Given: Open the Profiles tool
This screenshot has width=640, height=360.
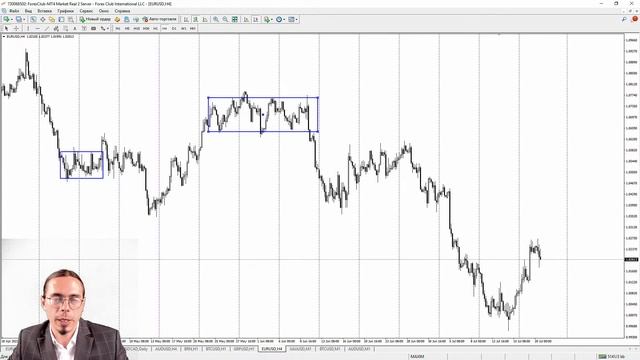Looking at the screenshot, I should pyautogui.click(x=18, y=19).
